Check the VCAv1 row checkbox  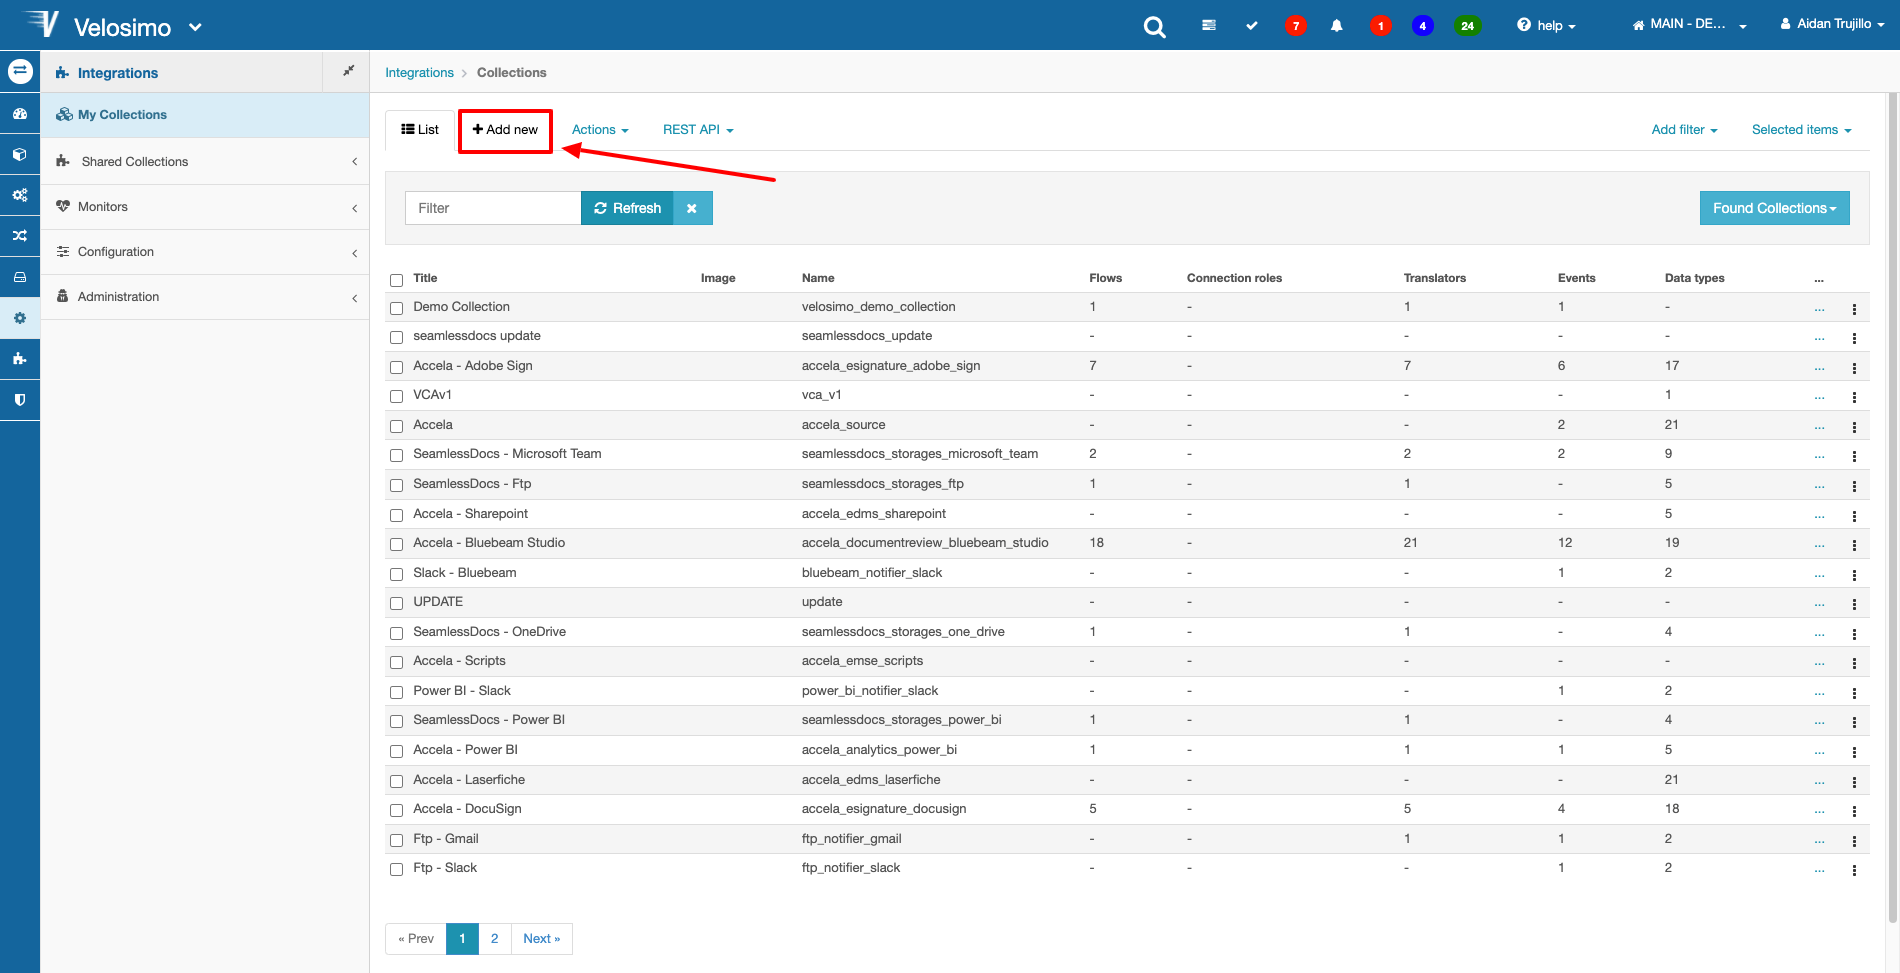coord(397,397)
